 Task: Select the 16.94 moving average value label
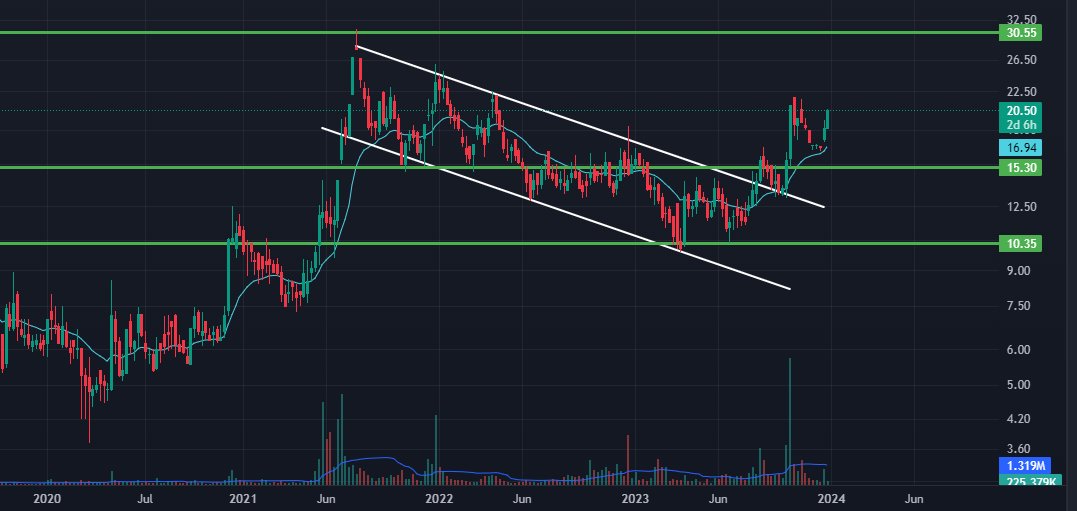point(1020,147)
